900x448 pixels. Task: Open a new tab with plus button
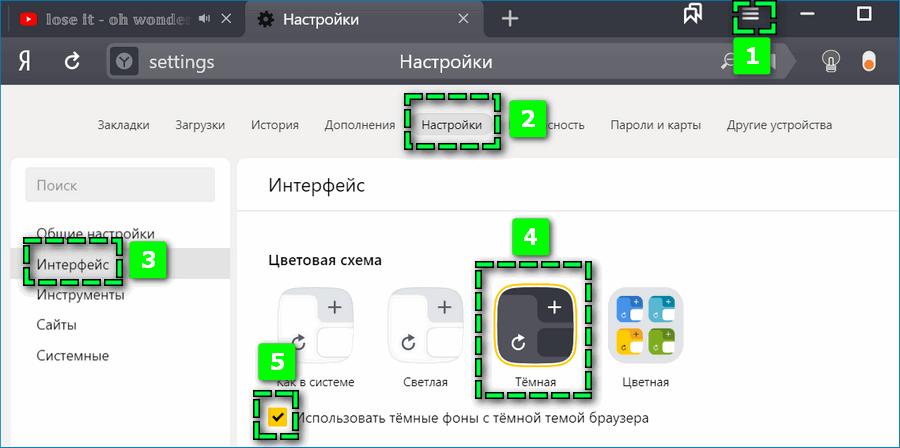(510, 19)
